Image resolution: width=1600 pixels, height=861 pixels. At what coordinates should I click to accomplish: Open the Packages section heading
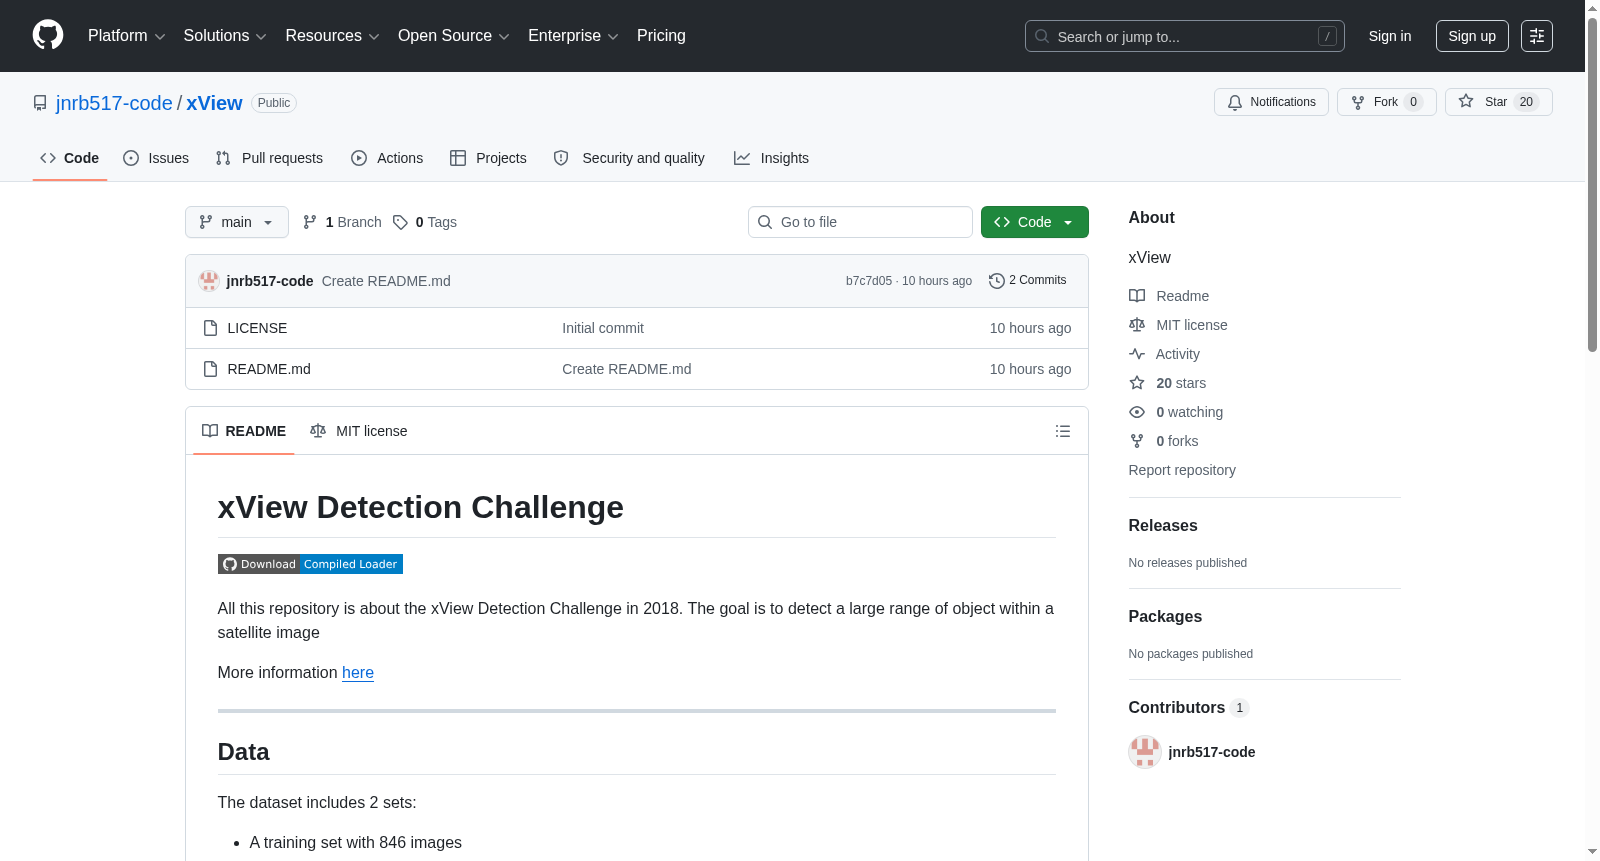click(1165, 617)
